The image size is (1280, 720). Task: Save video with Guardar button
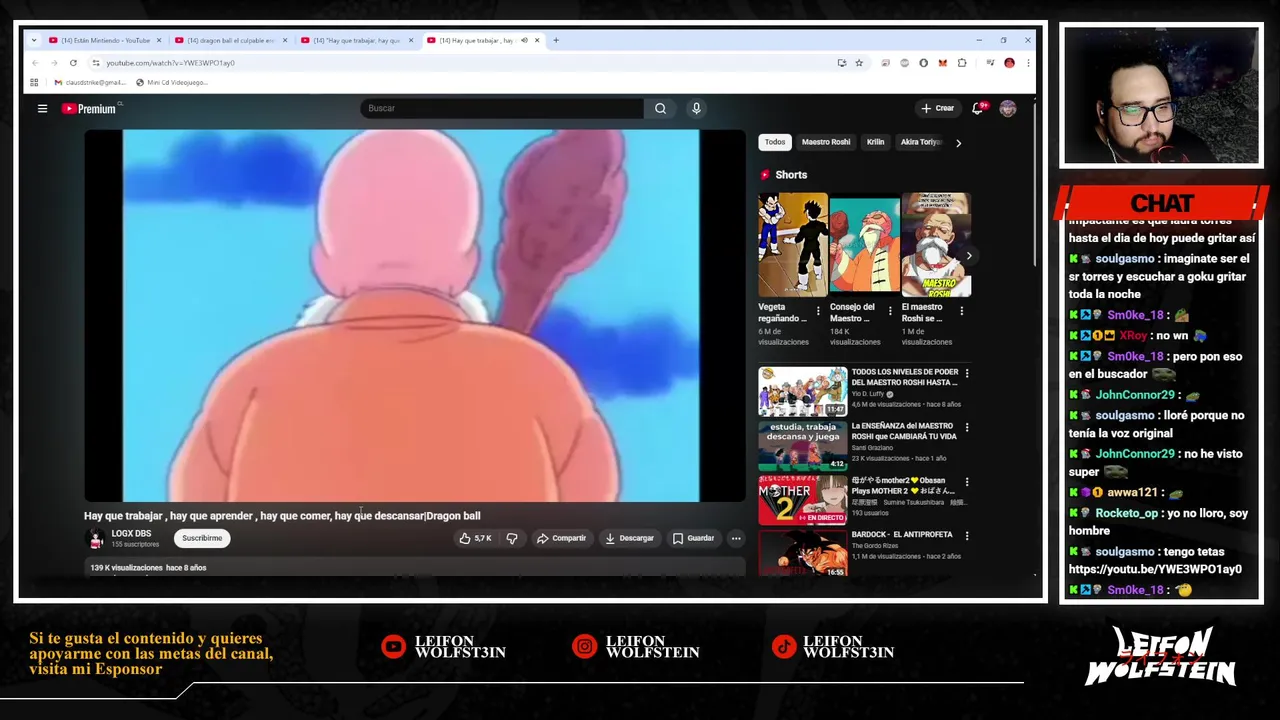(693, 538)
